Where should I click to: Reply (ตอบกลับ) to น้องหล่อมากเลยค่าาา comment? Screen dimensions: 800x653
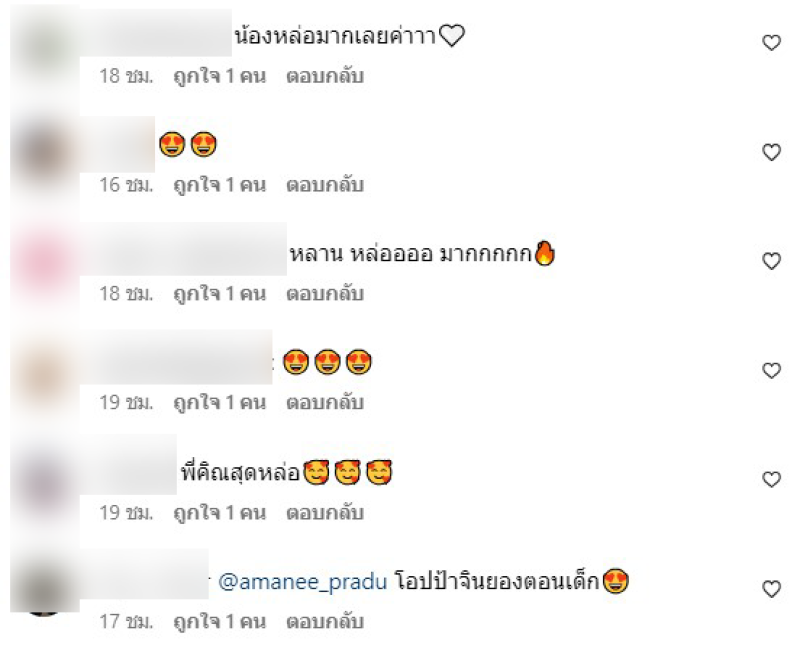[325, 76]
